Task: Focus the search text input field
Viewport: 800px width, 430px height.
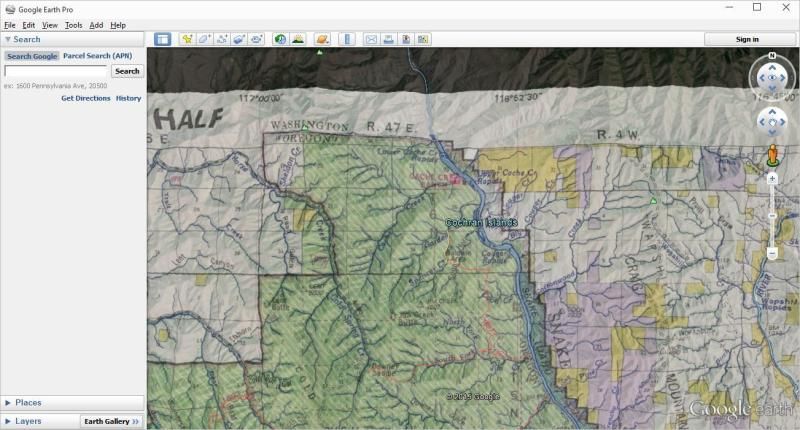Action: point(56,71)
